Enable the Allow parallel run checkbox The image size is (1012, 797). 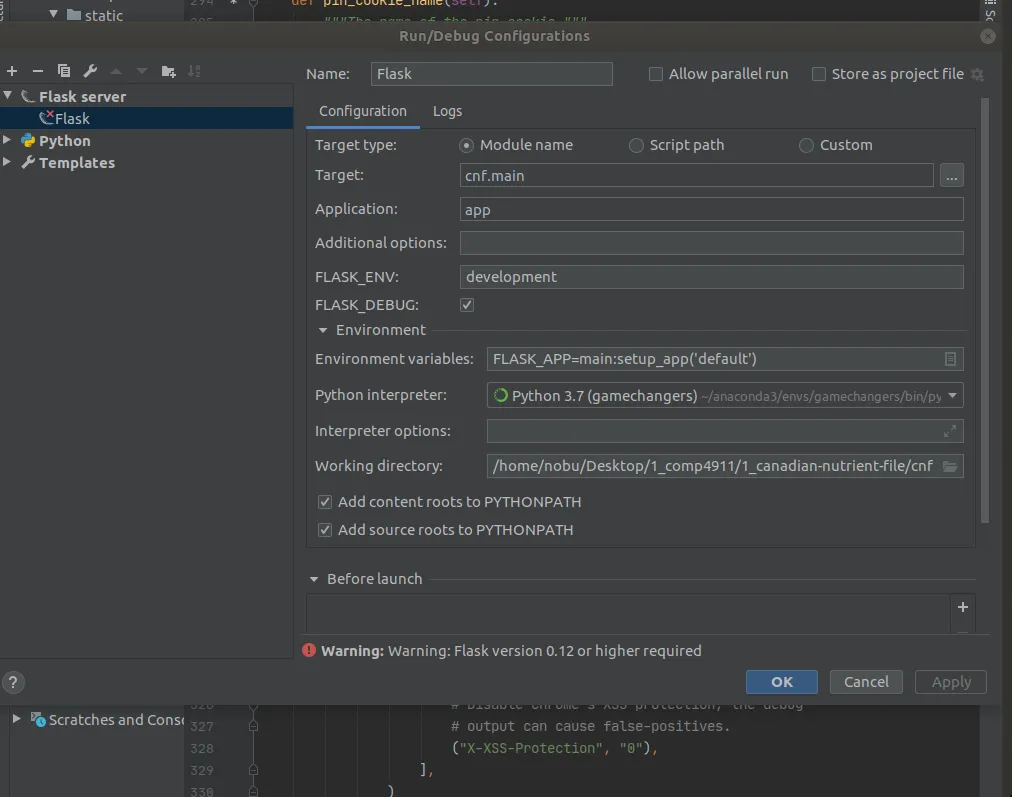[x=656, y=74]
